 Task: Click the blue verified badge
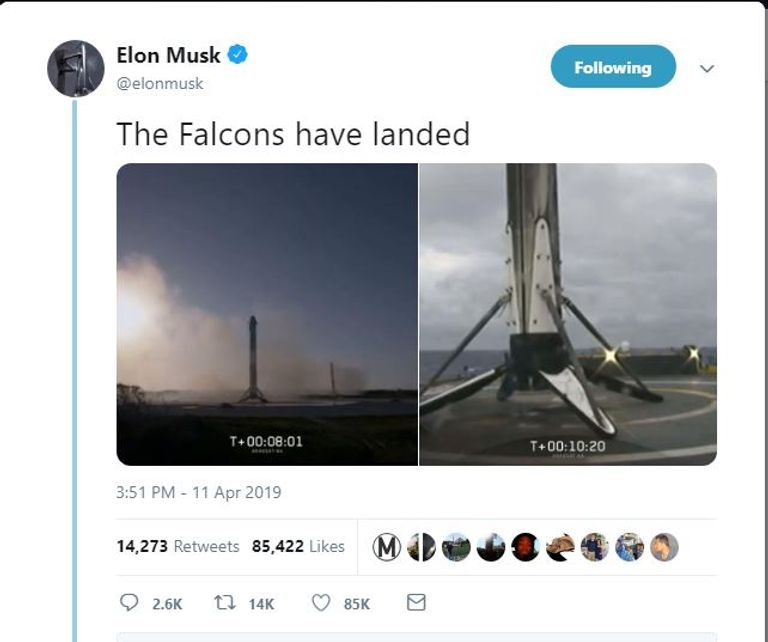click(x=237, y=54)
